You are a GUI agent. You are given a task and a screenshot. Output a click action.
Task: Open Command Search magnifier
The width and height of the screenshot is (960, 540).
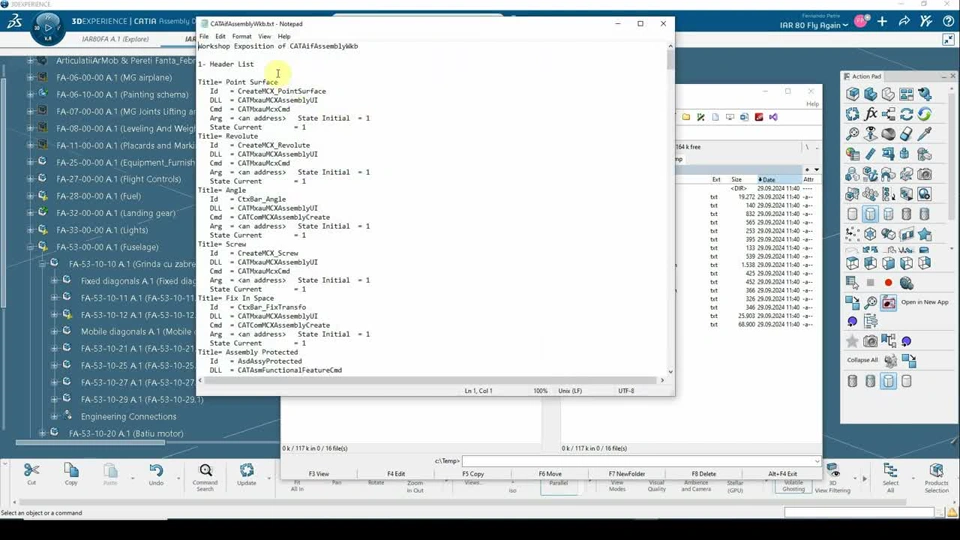(x=206, y=470)
